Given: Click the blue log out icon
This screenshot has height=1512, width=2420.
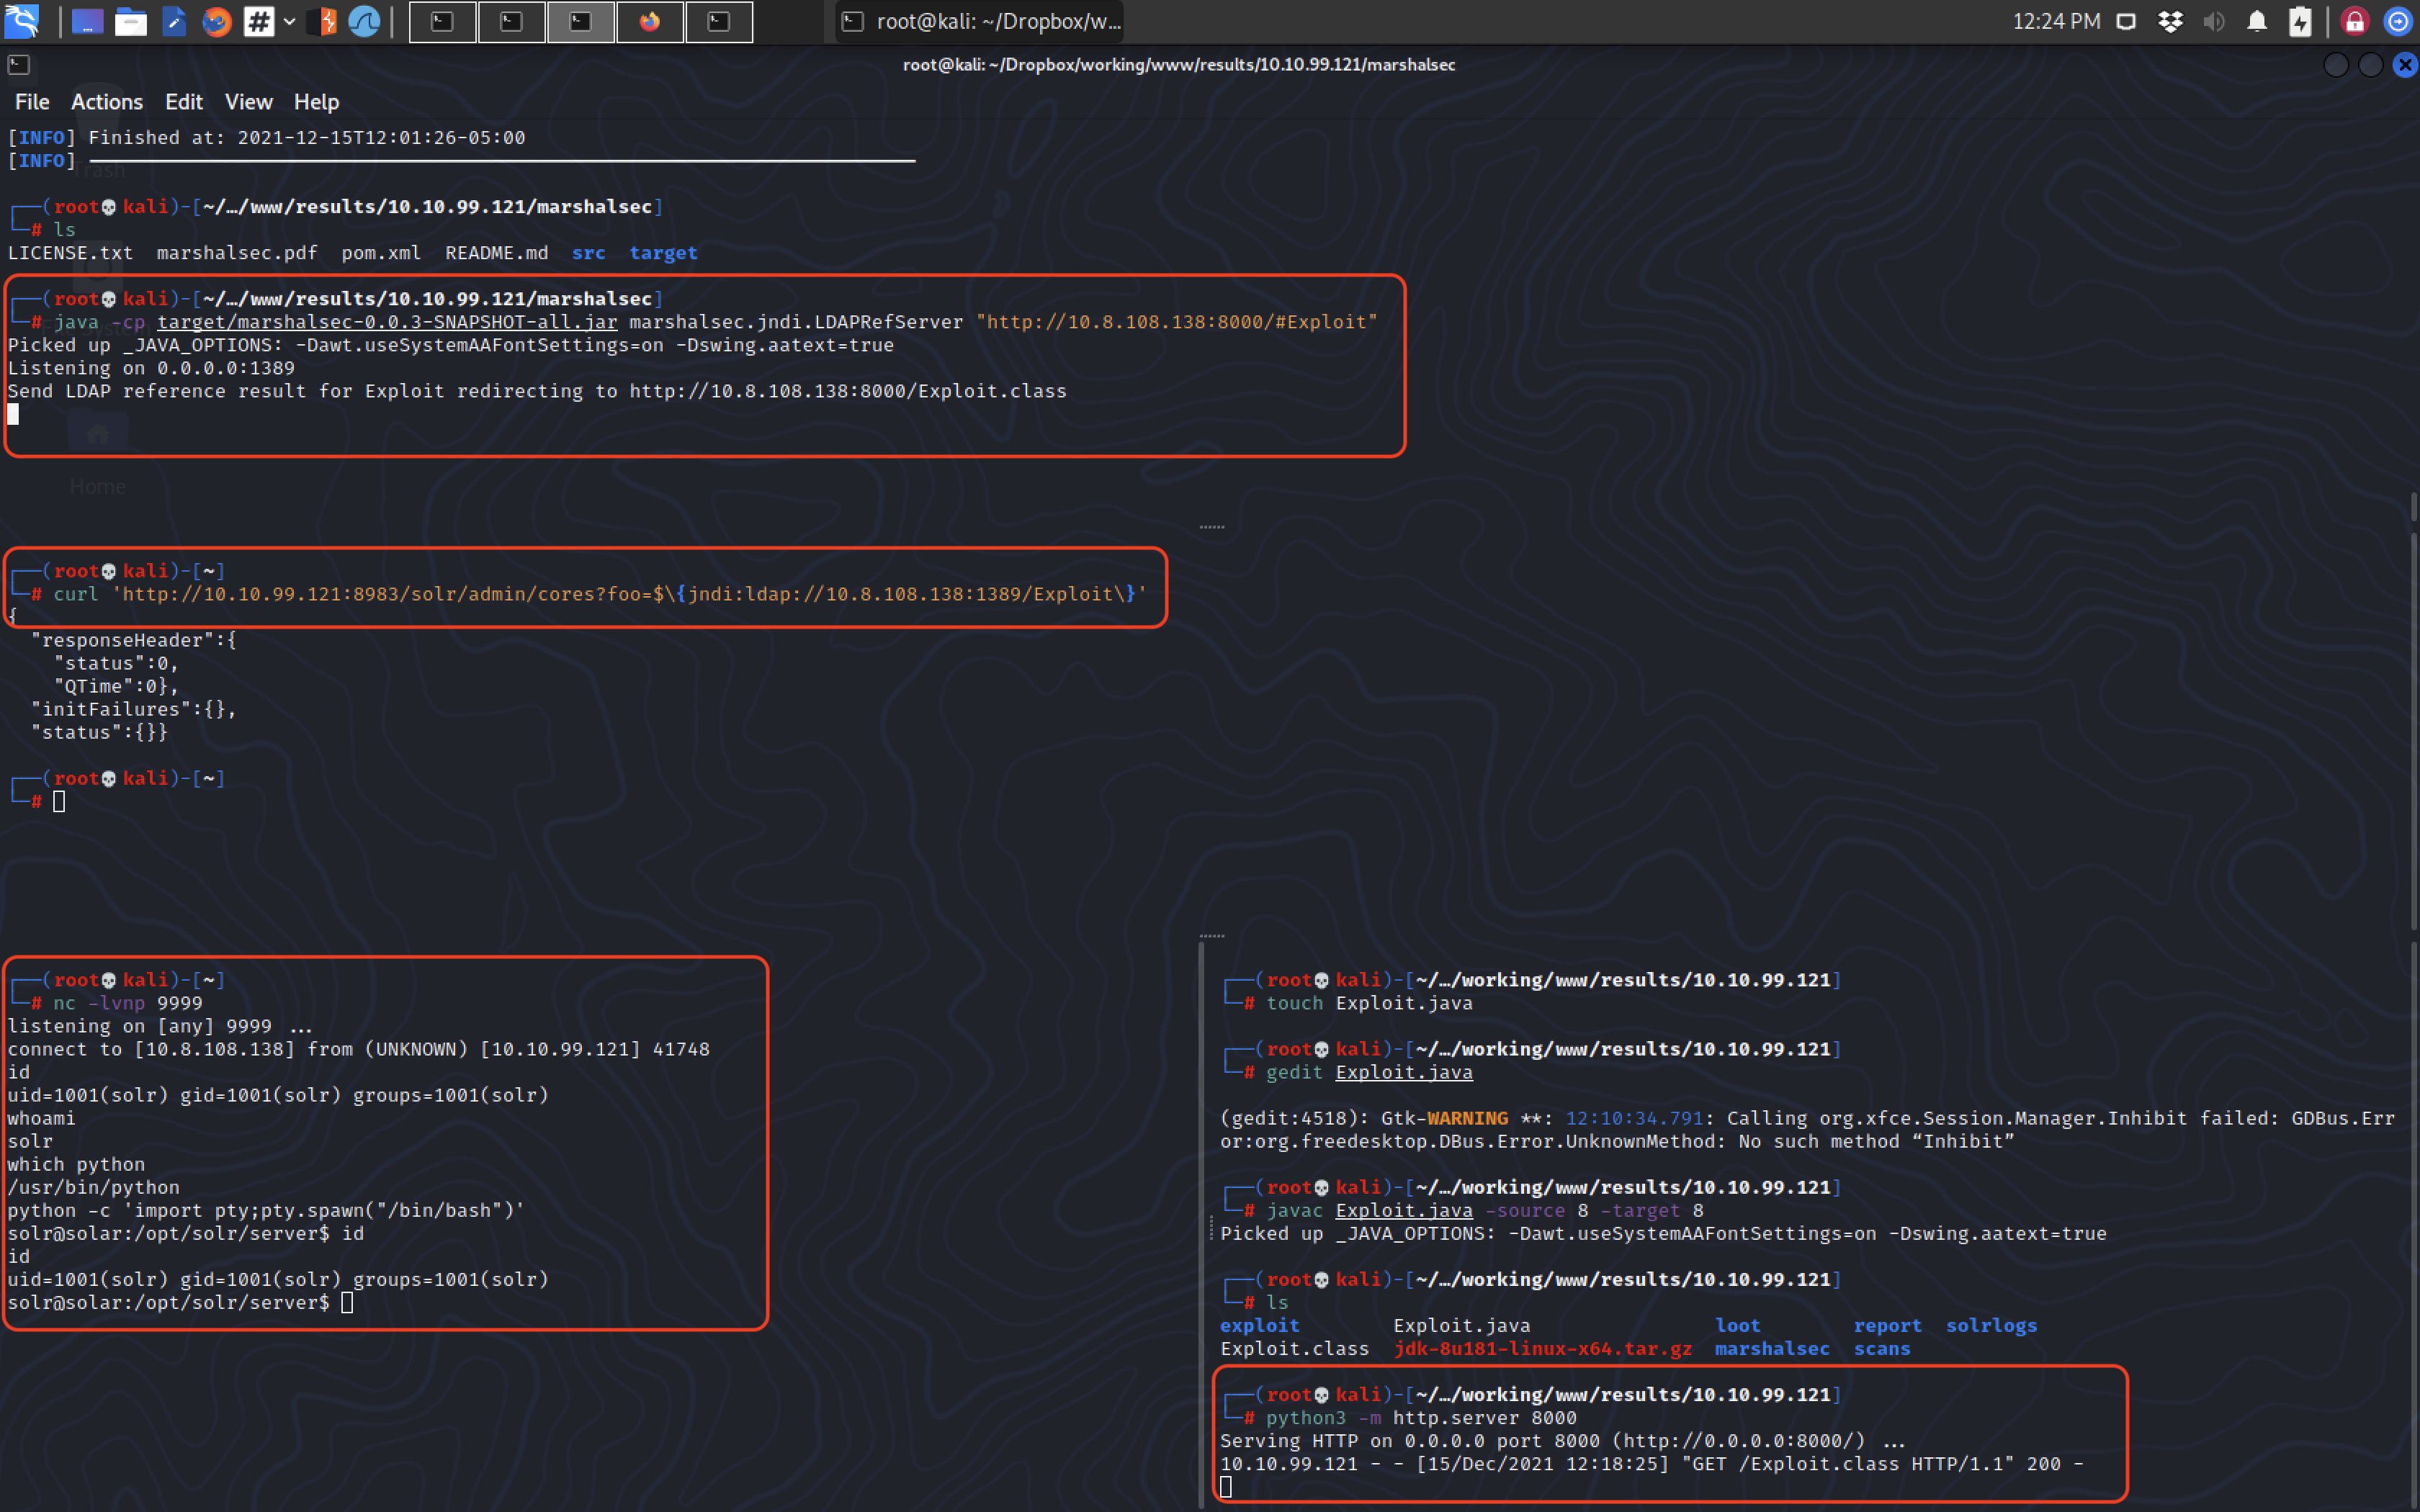Looking at the screenshot, I should [x=2398, y=21].
